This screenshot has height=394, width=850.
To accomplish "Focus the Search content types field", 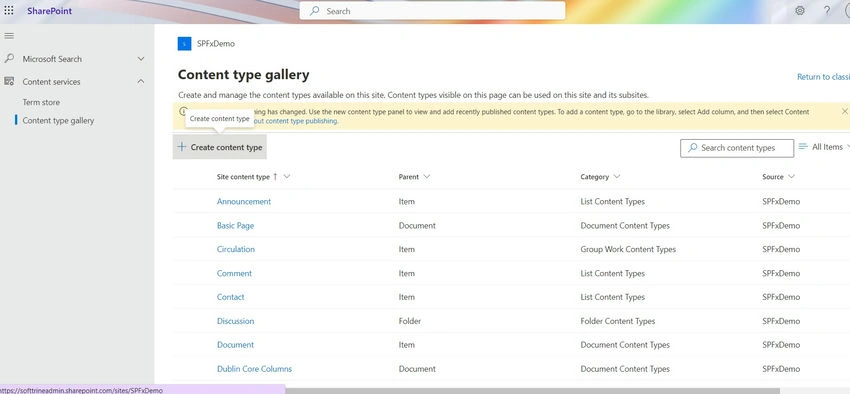I will click(737, 147).
